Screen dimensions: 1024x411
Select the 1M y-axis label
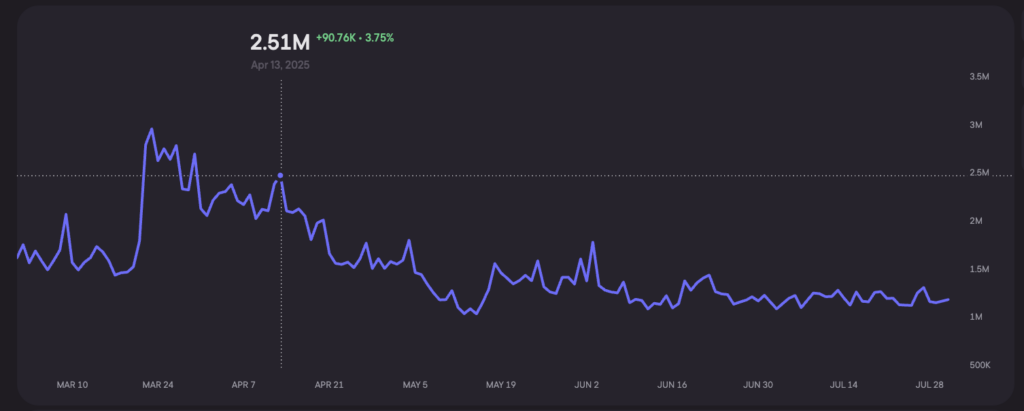click(979, 317)
